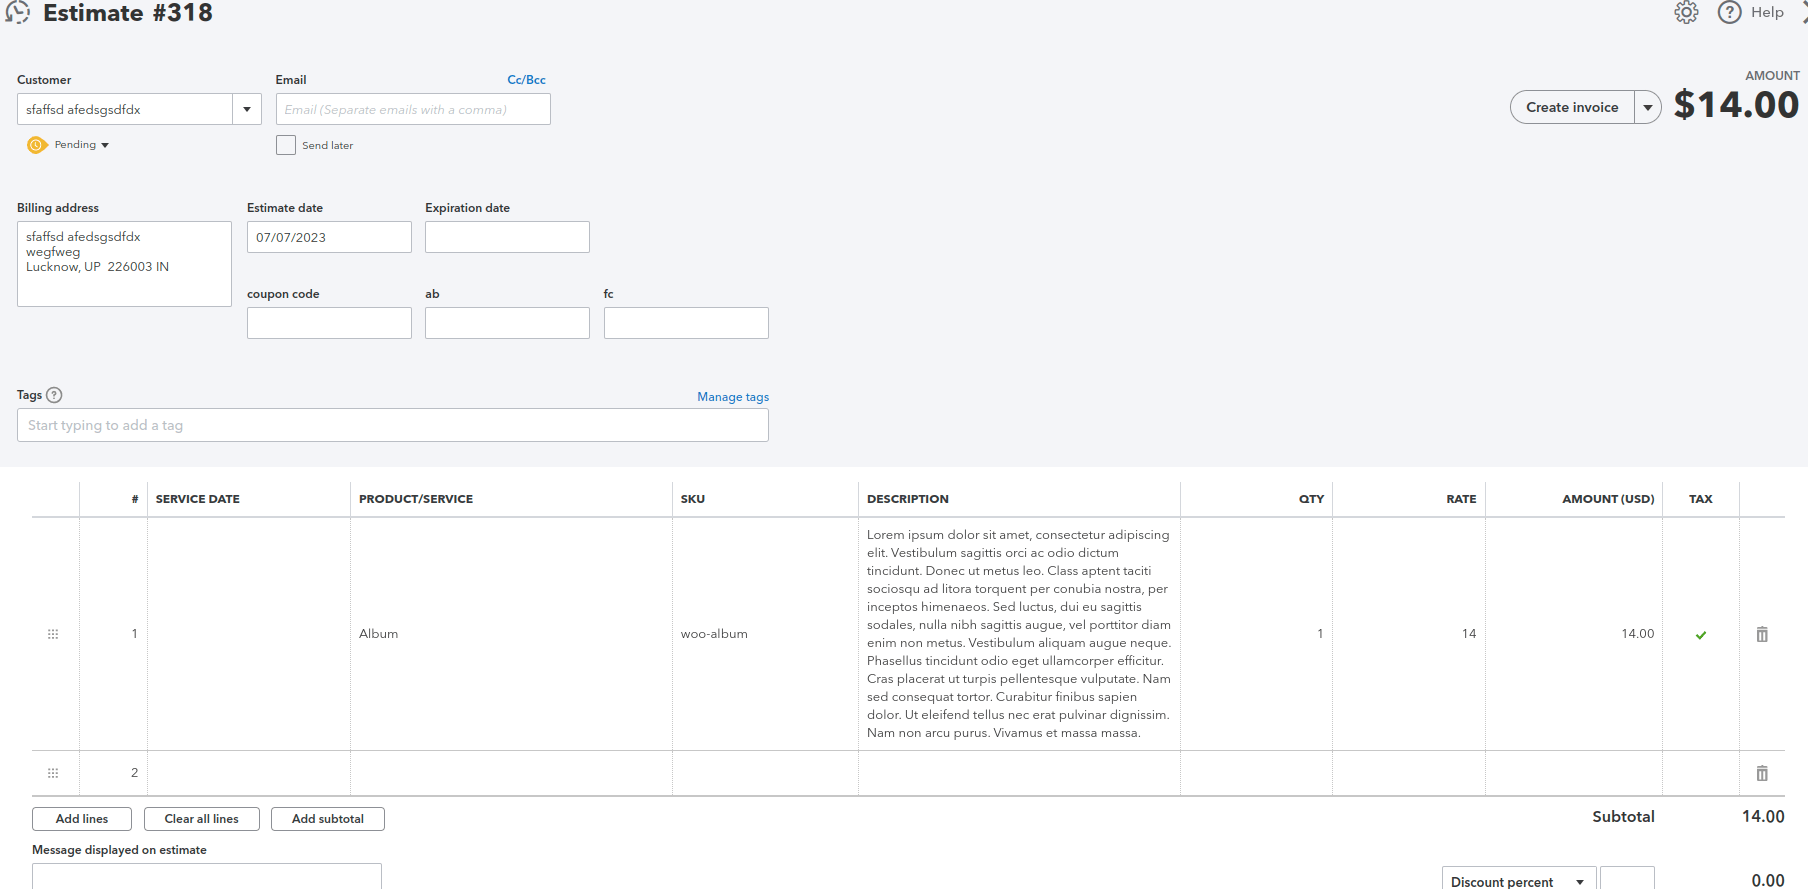Grab the drag handle for line 1
1808x889 pixels.
click(x=53, y=634)
